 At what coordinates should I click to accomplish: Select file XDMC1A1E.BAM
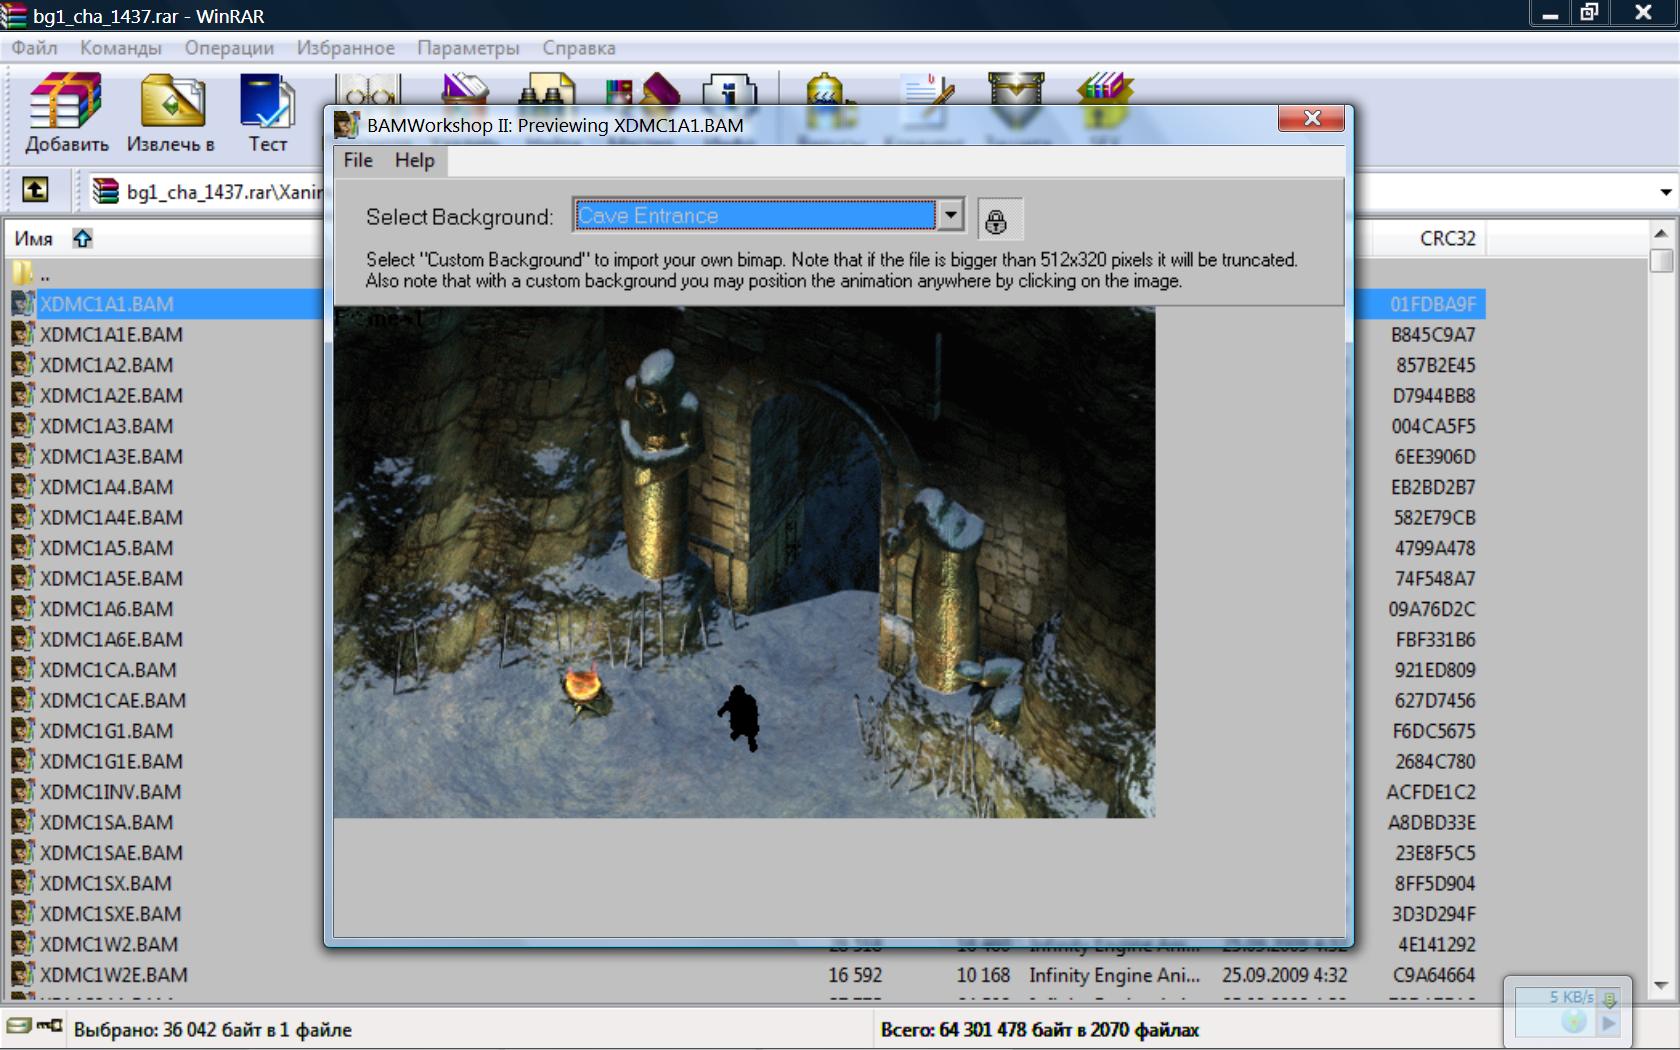point(111,335)
